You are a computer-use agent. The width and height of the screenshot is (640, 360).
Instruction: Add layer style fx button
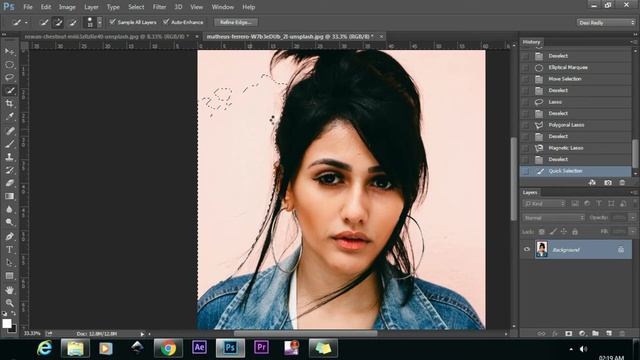click(x=555, y=333)
